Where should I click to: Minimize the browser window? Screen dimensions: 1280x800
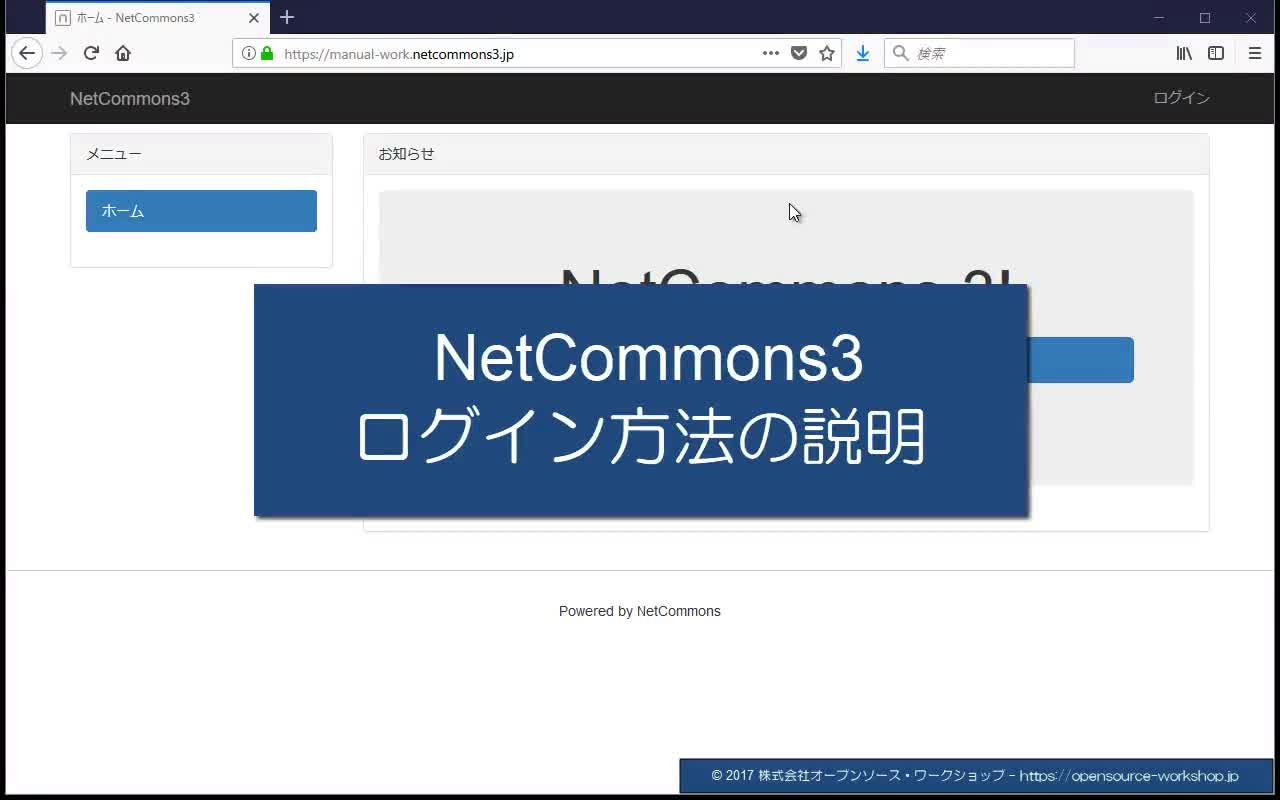click(1159, 18)
